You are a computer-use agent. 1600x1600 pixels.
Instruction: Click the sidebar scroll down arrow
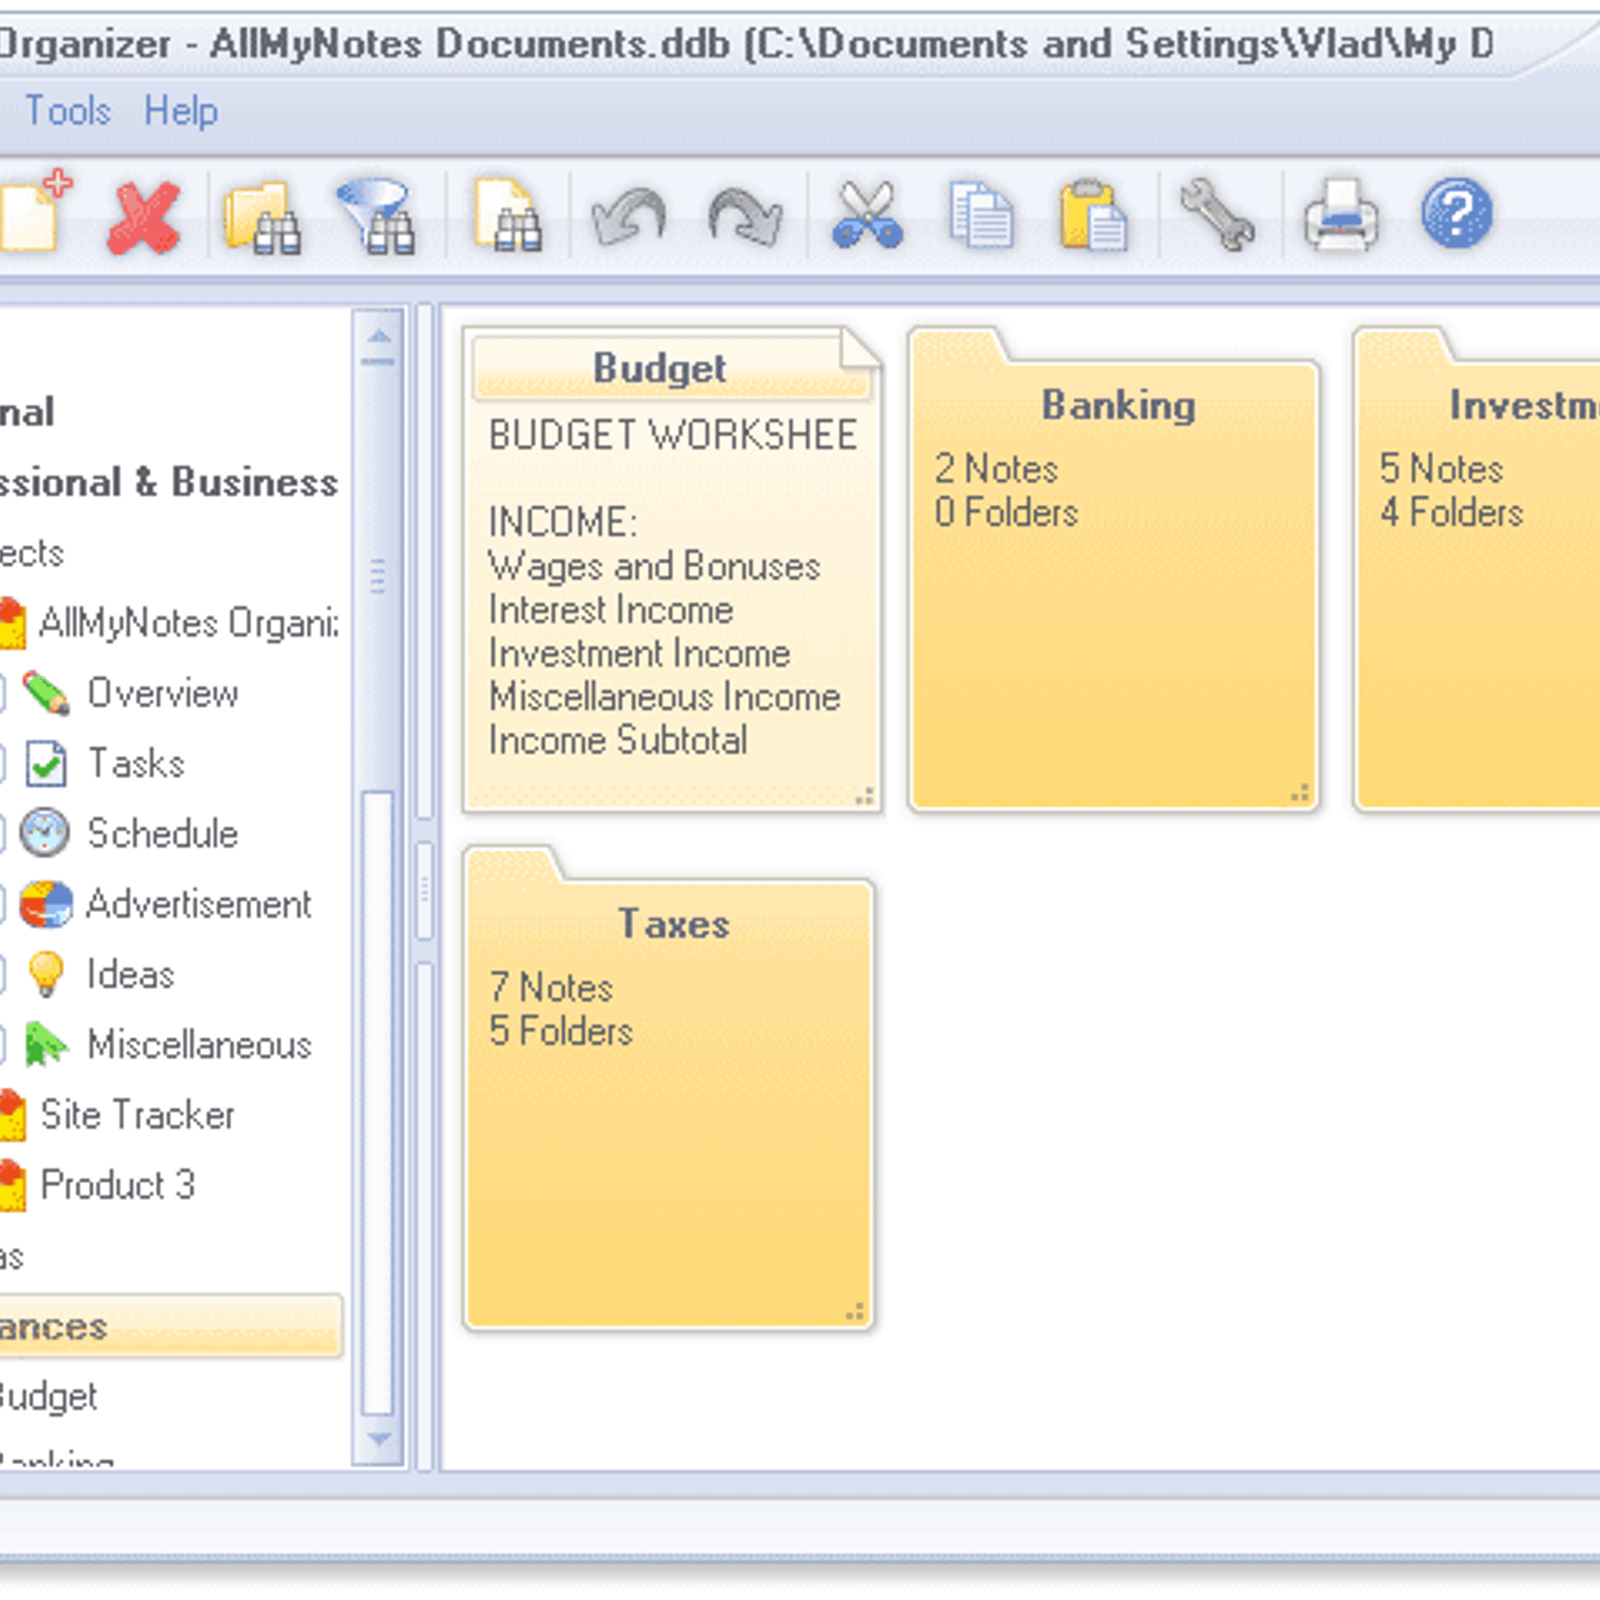pyautogui.click(x=379, y=1439)
